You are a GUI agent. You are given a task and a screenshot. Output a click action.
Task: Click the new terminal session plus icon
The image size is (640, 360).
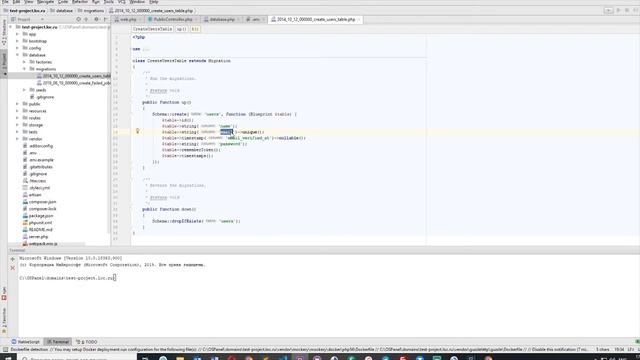coord(12,259)
